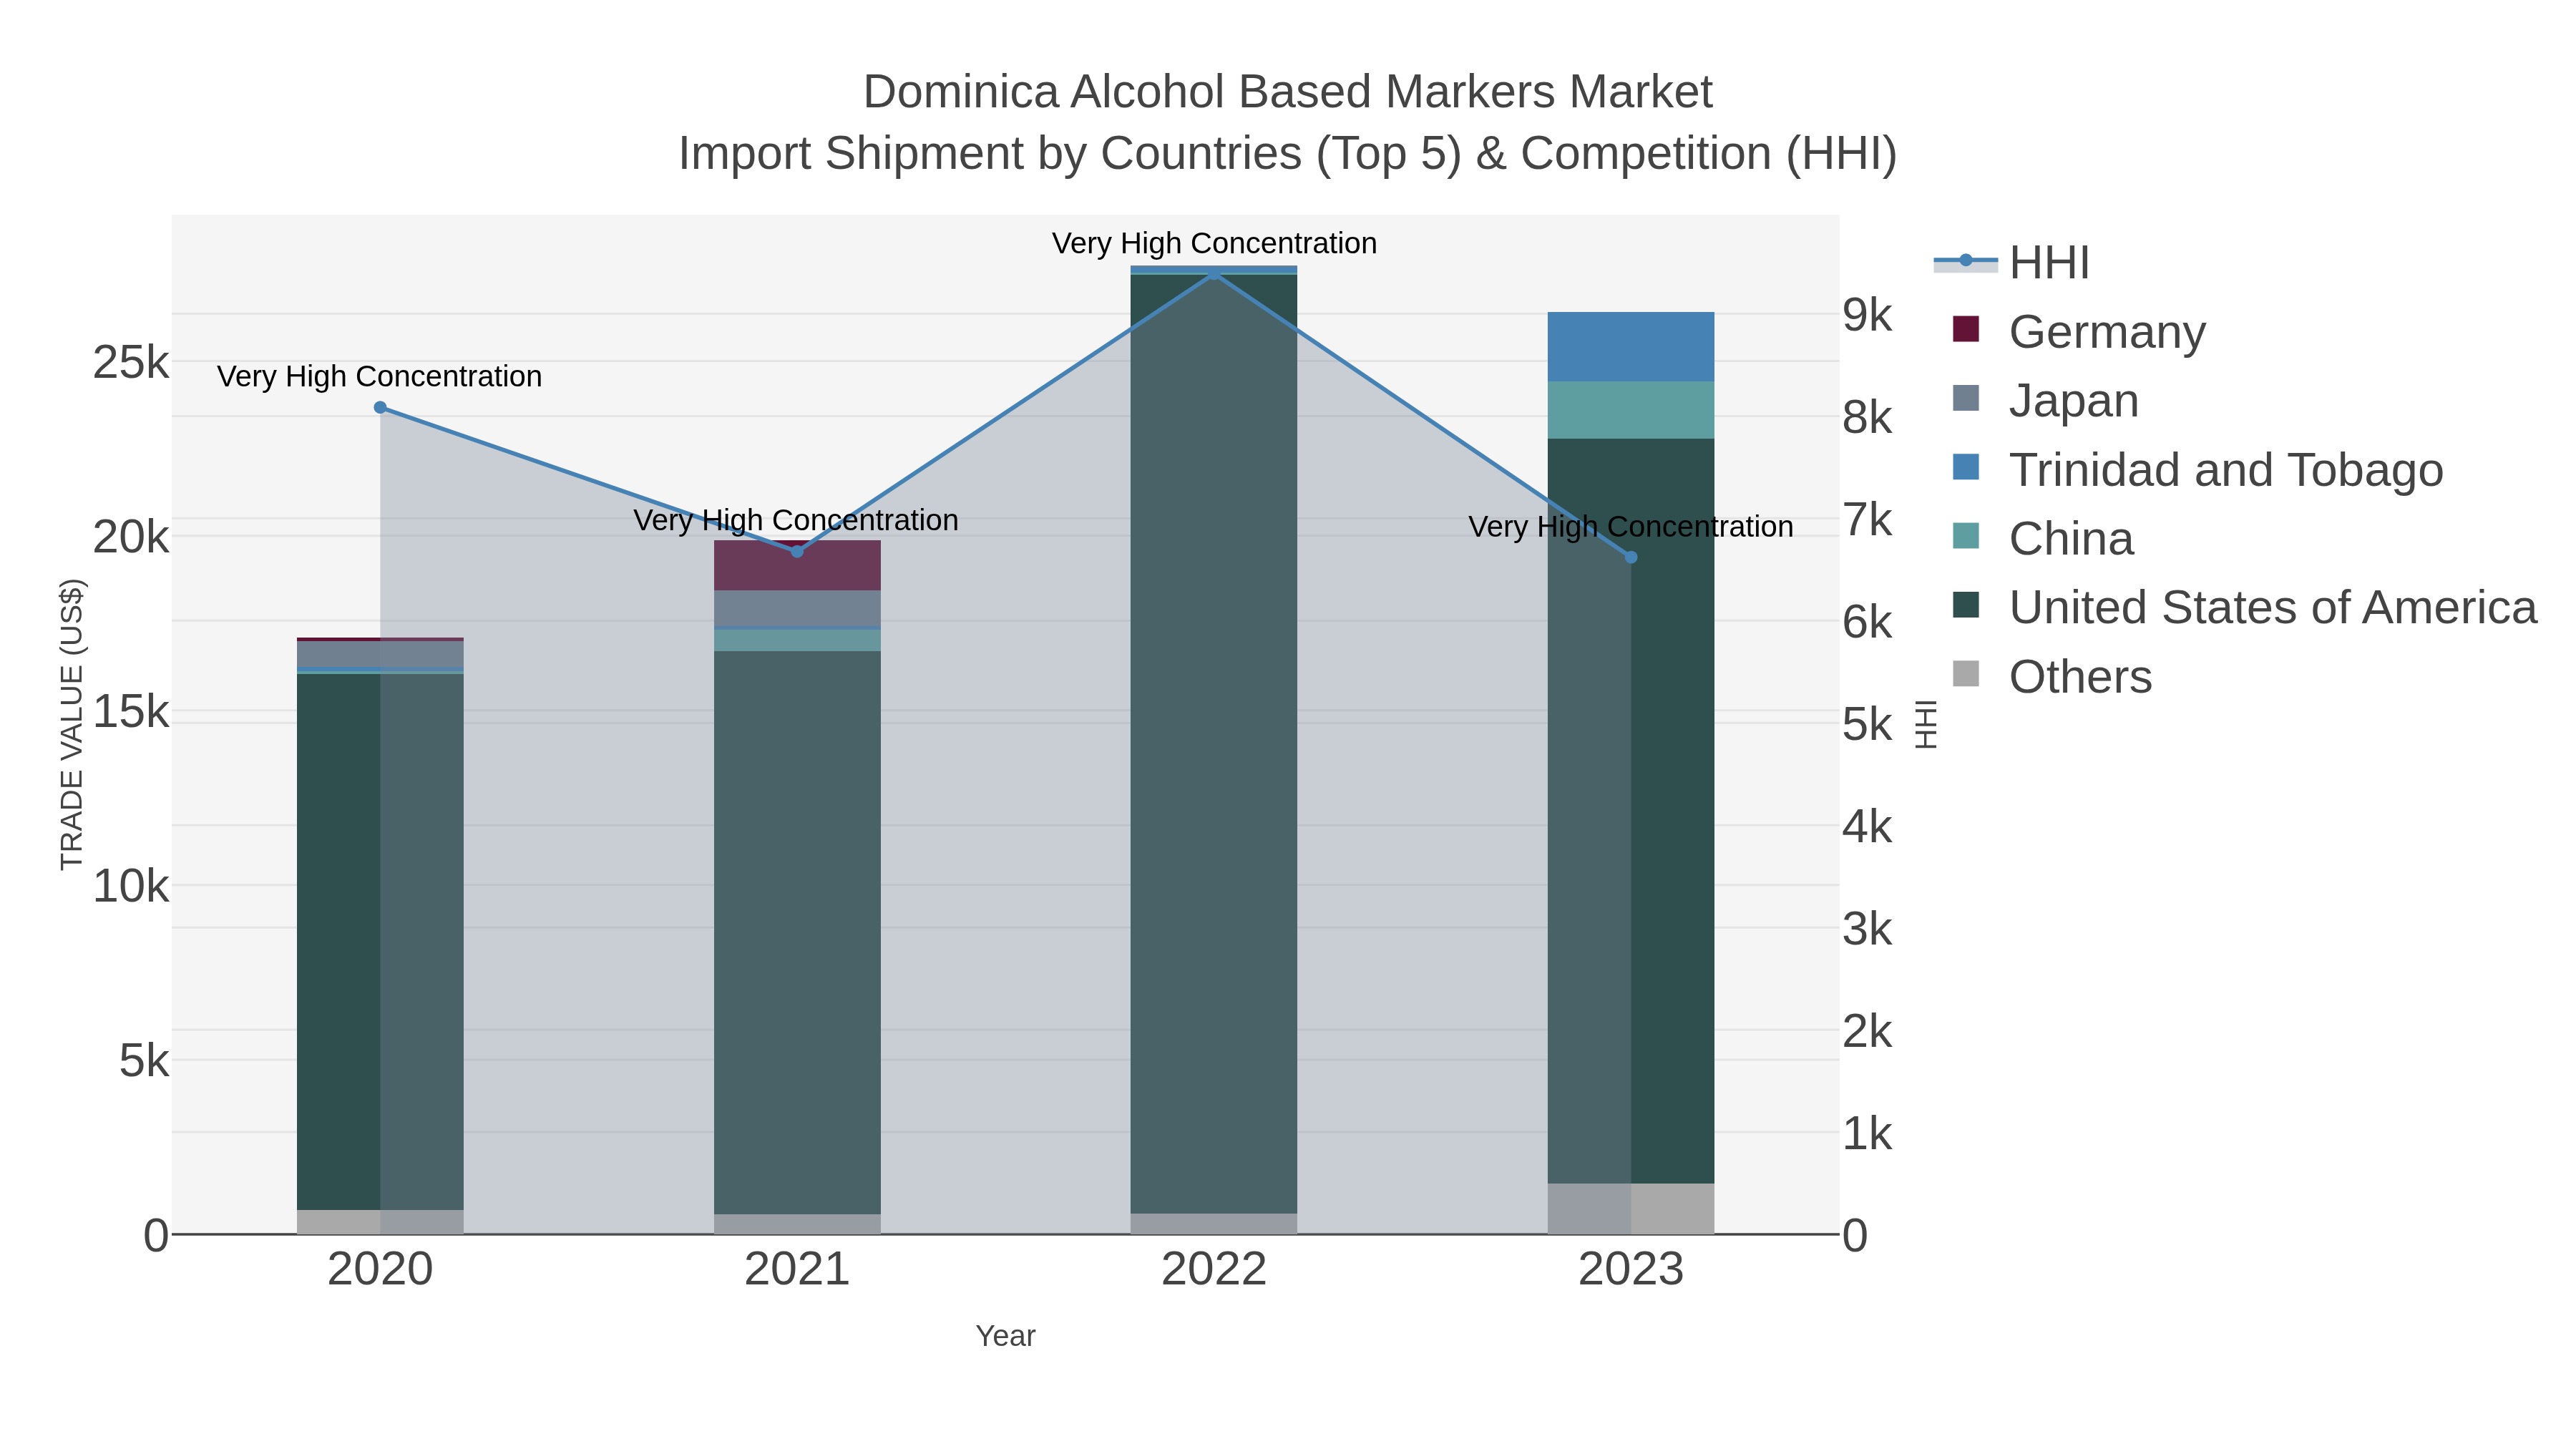
Task: Click the HHI line marker icon in legend
Action: (x=1966, y=261)
